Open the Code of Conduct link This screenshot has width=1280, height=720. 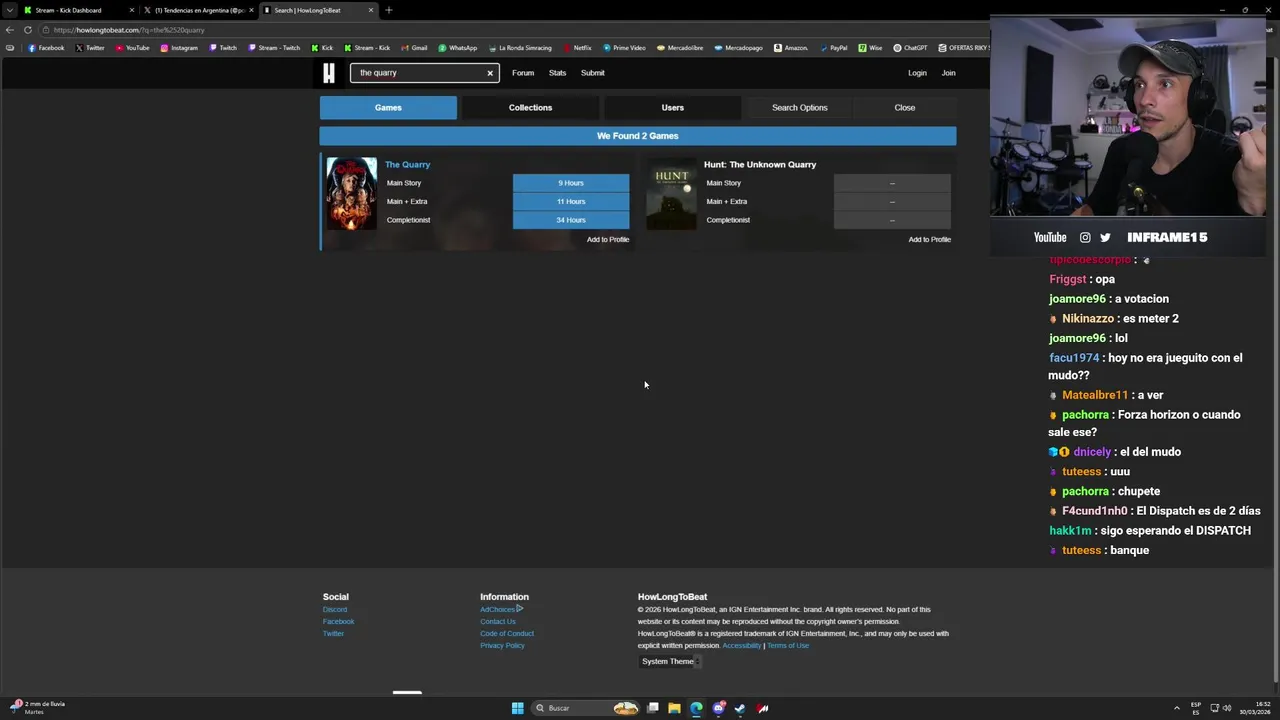pyautogui.click(x=507, y=634)
